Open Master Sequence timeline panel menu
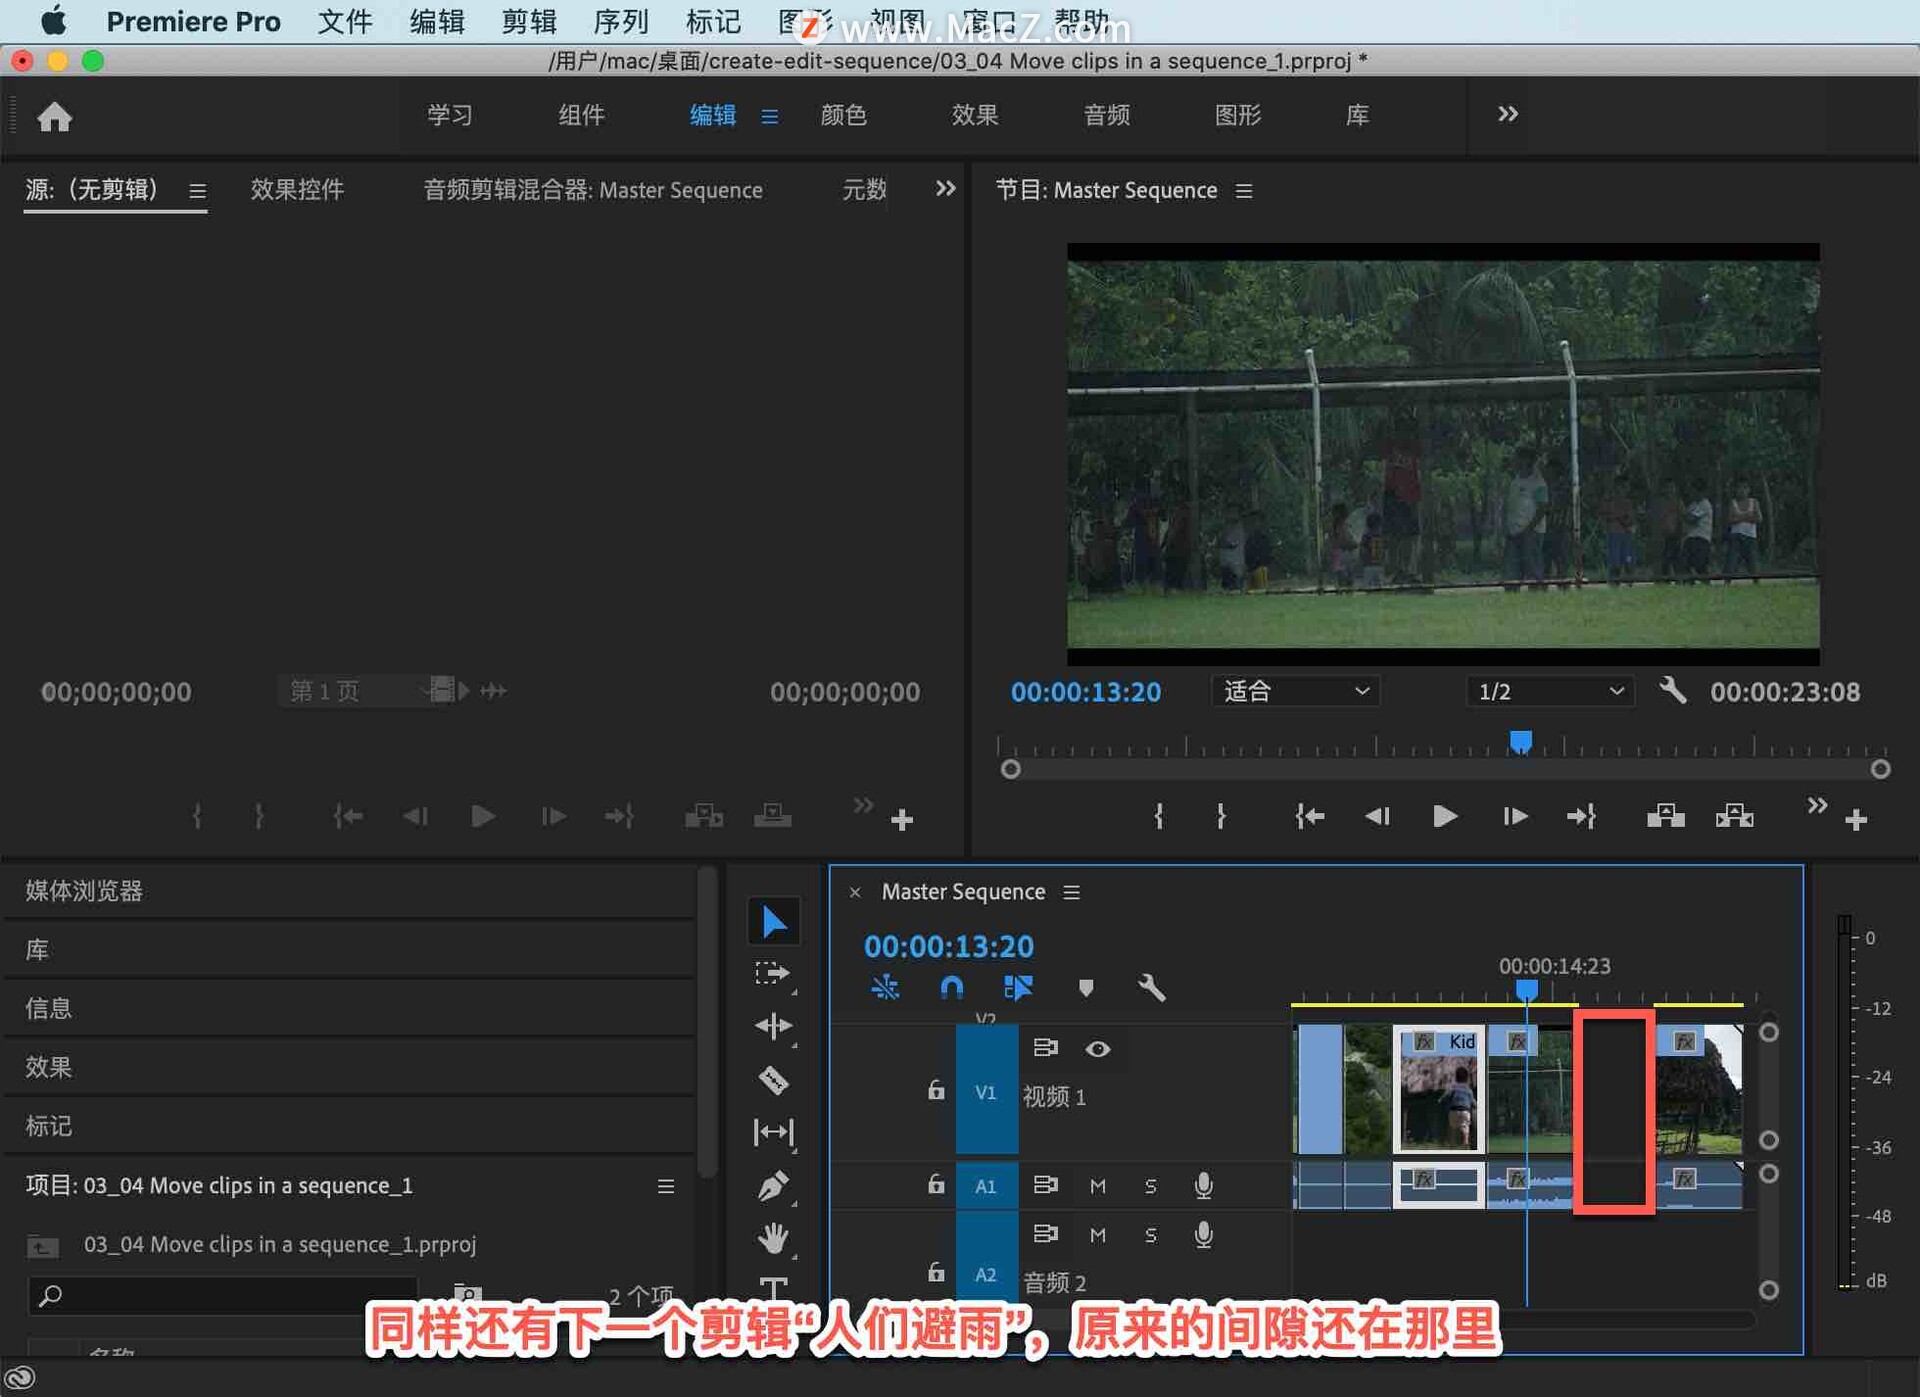This screenshot has height=1397, width=1920. pyautogui.click(x=1072, y=892)
